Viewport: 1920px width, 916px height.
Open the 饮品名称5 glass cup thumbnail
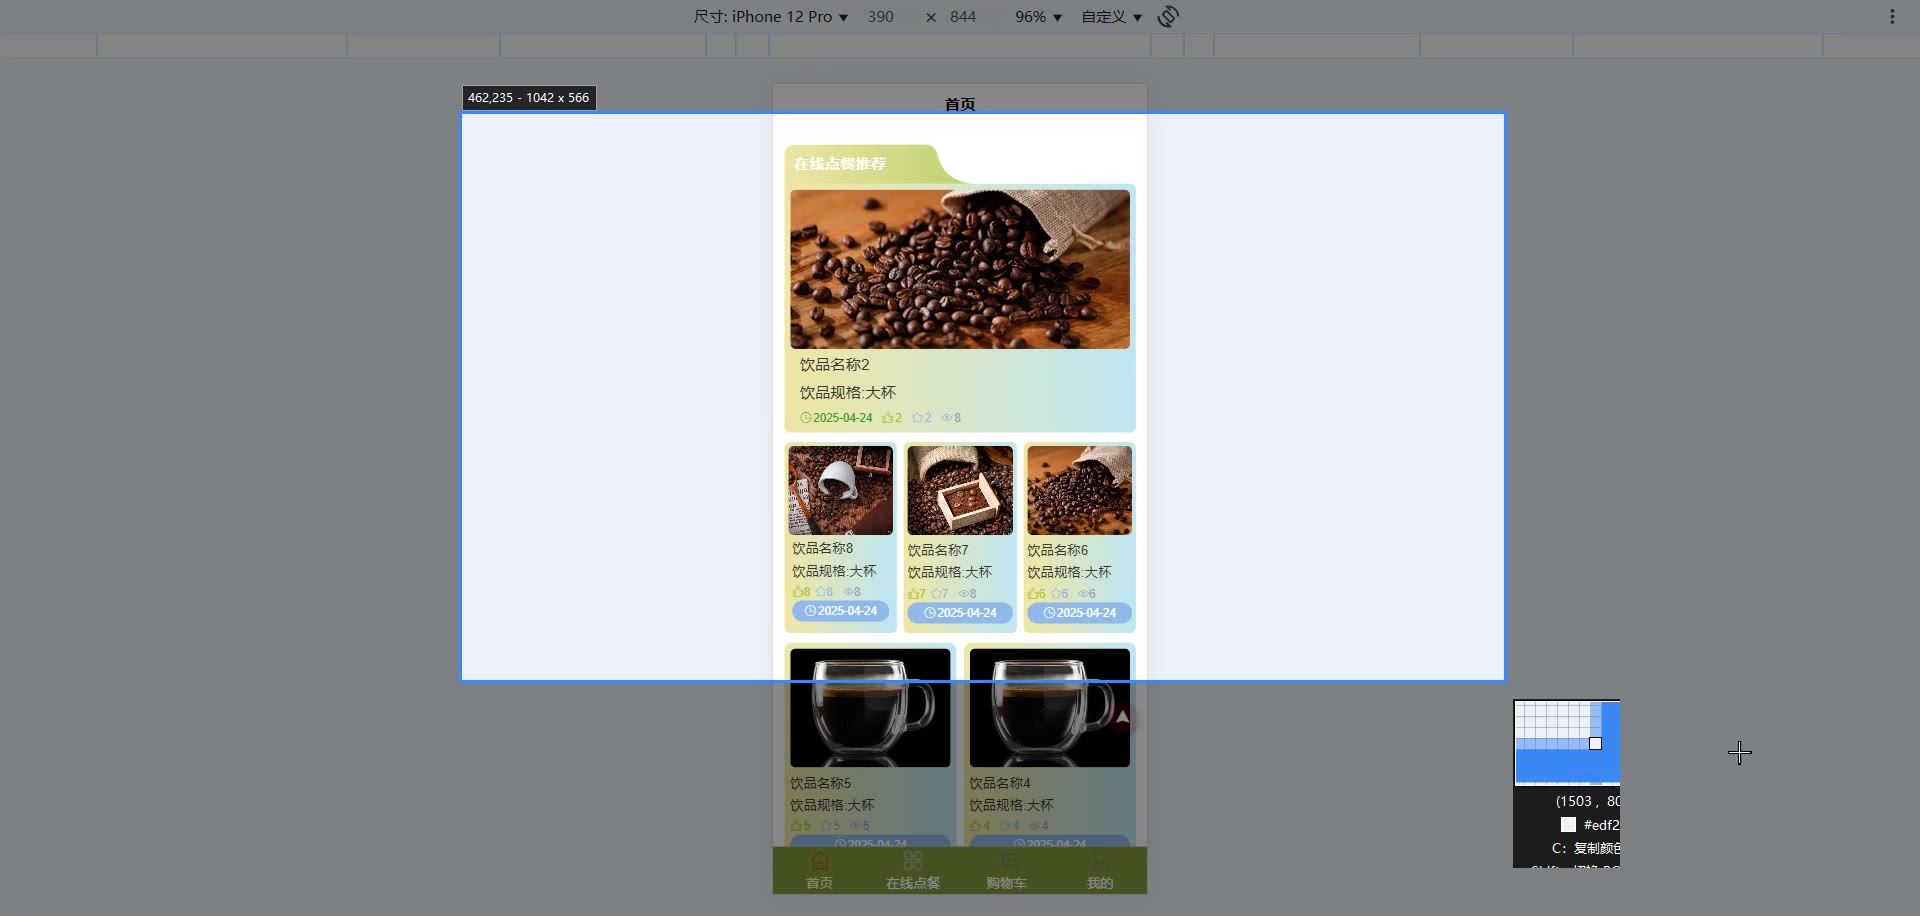coord(870,708)
